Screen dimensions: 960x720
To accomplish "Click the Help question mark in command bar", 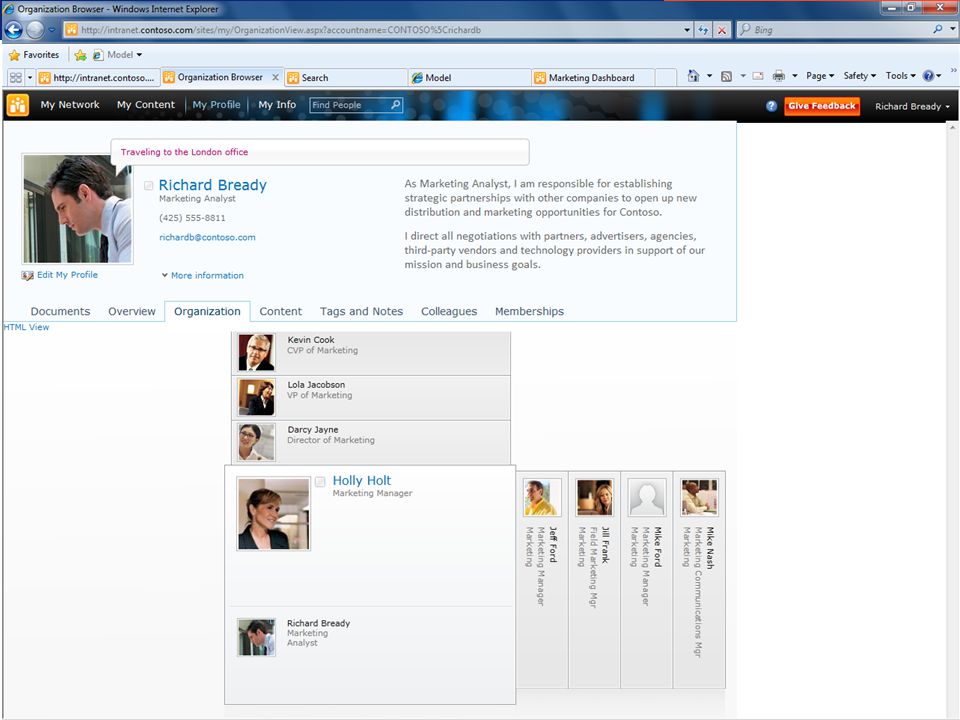I will (929, 76).
